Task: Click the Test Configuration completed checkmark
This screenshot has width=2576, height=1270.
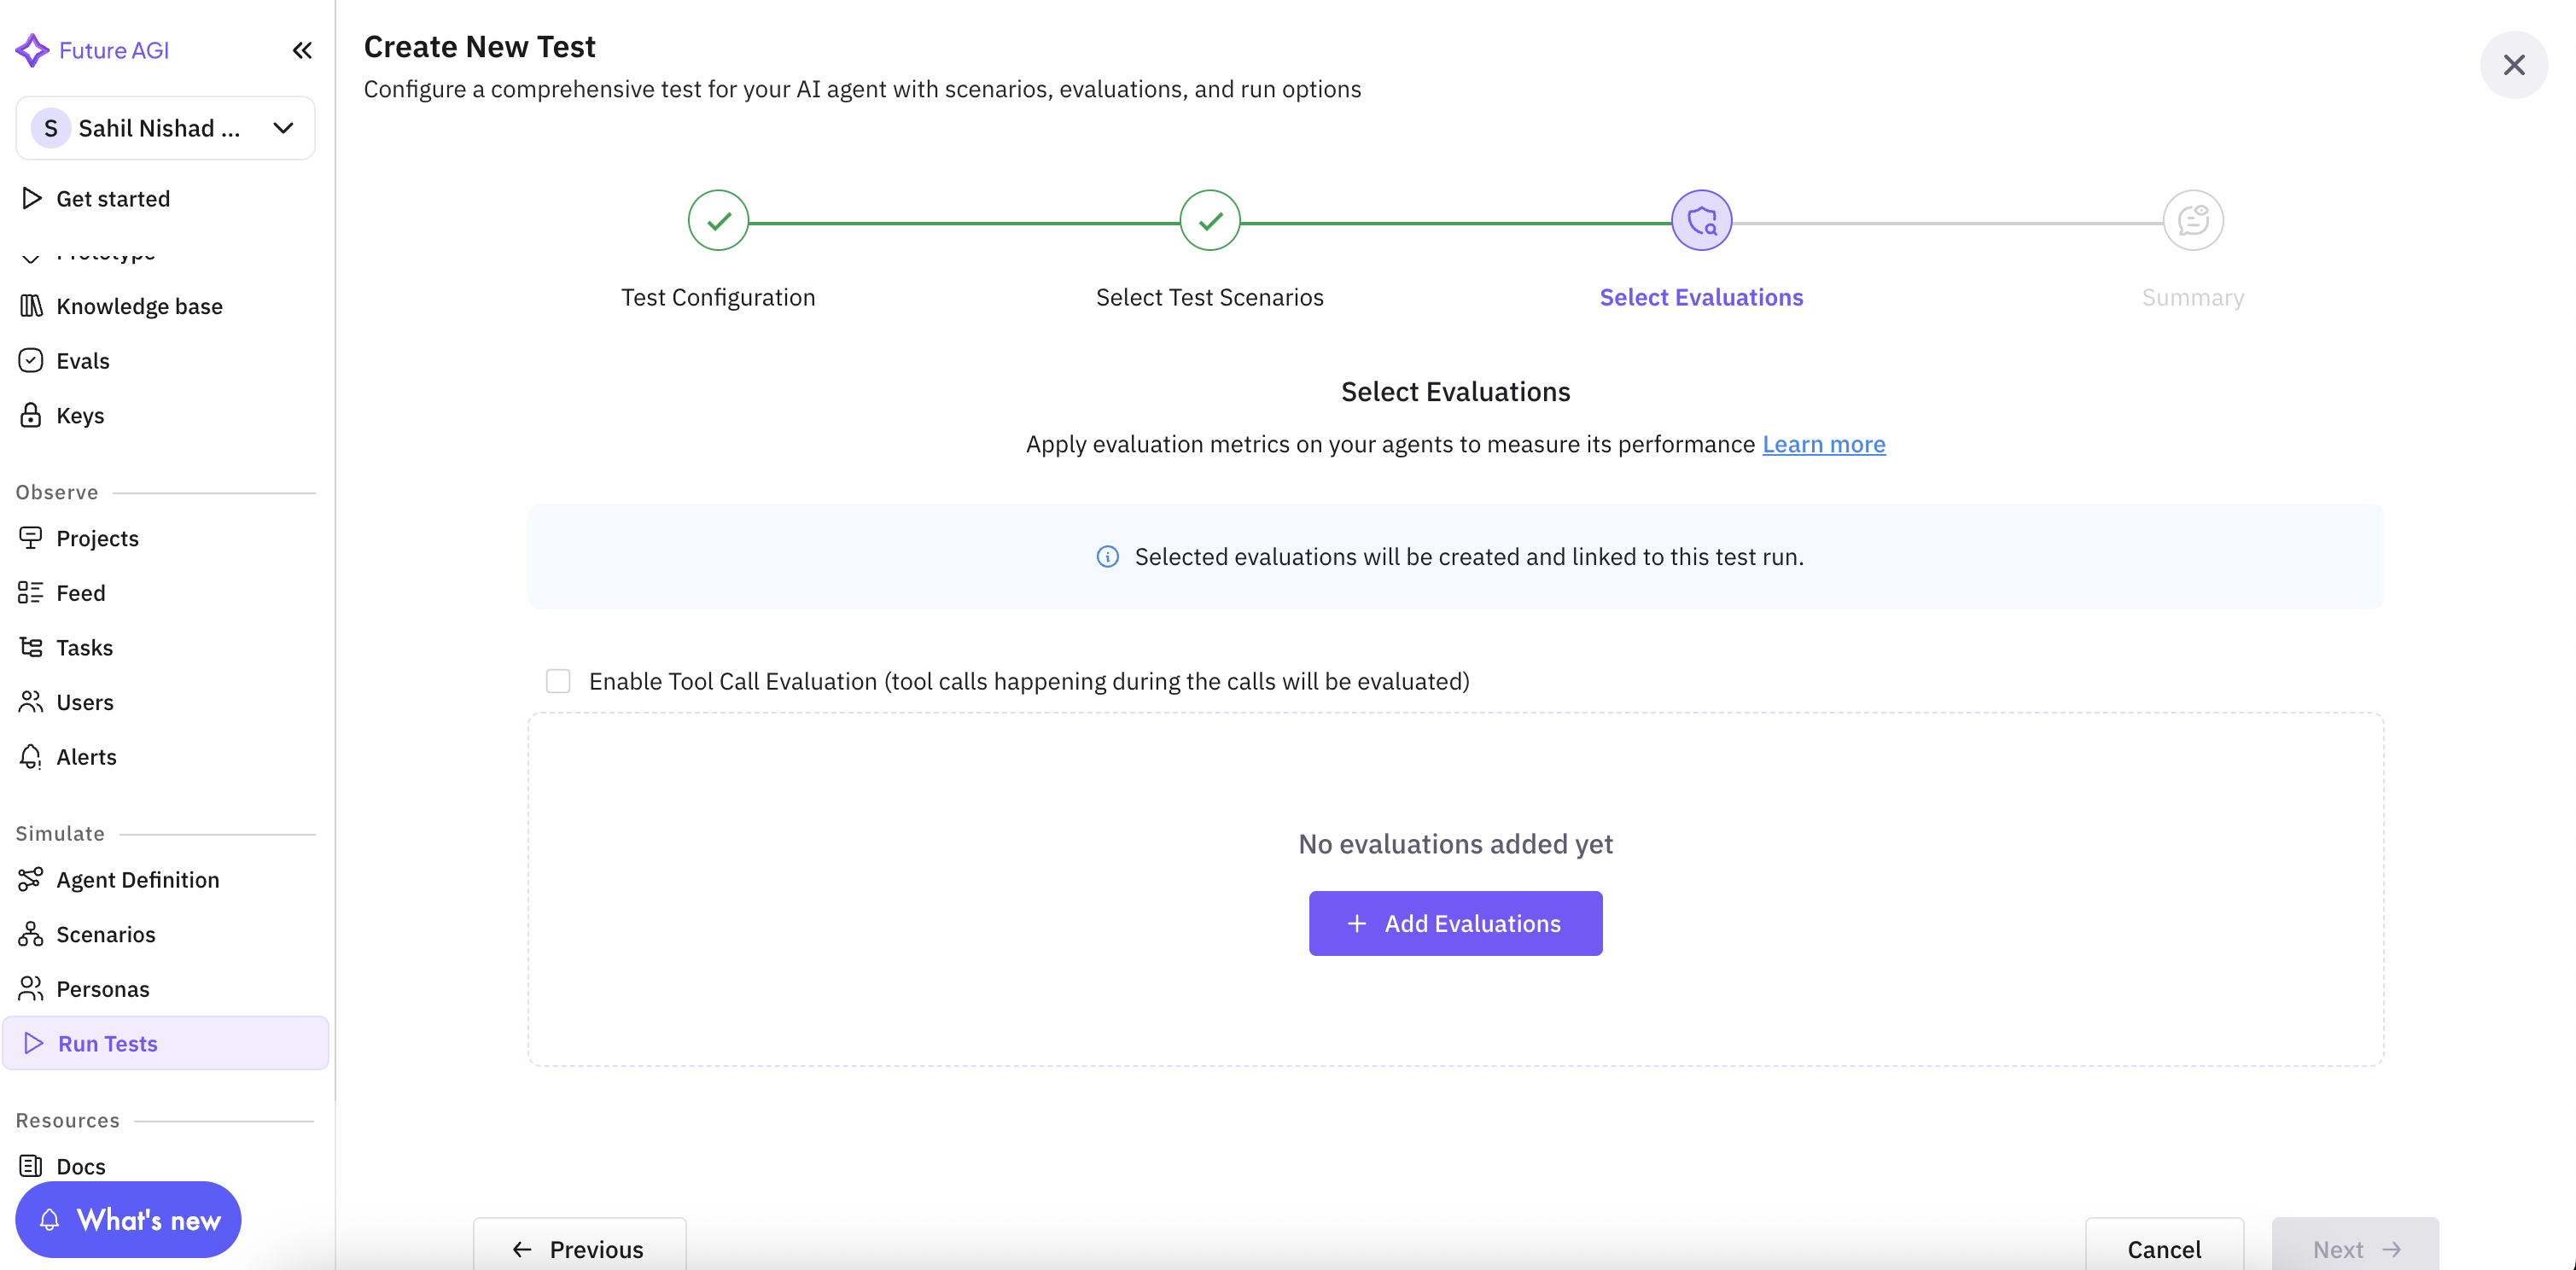Action: tap(717, 220)
